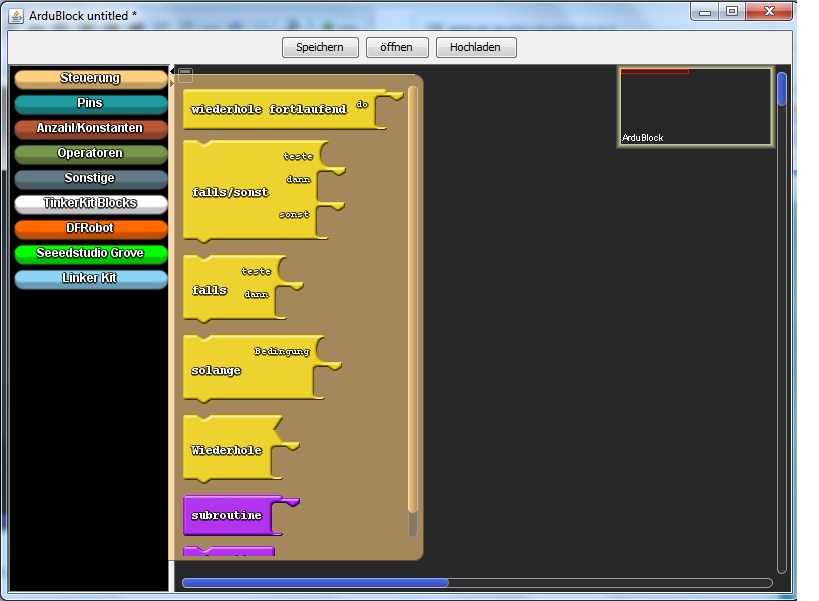Show Seeedstudio Grove blocks
Viewport: 819px width, 601px height.
pyautogui.click(x=90, y=254)
